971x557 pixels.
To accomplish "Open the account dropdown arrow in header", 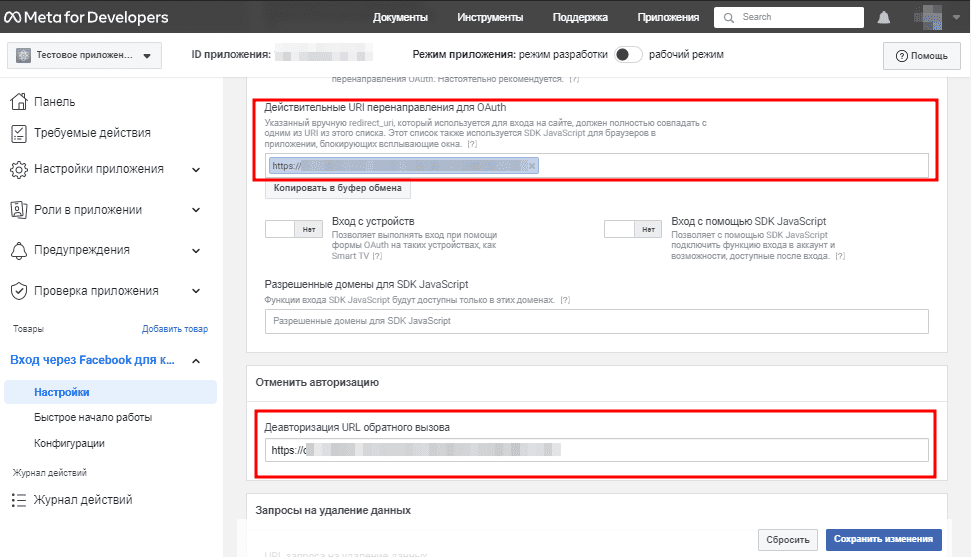I will tap(956, 18).
